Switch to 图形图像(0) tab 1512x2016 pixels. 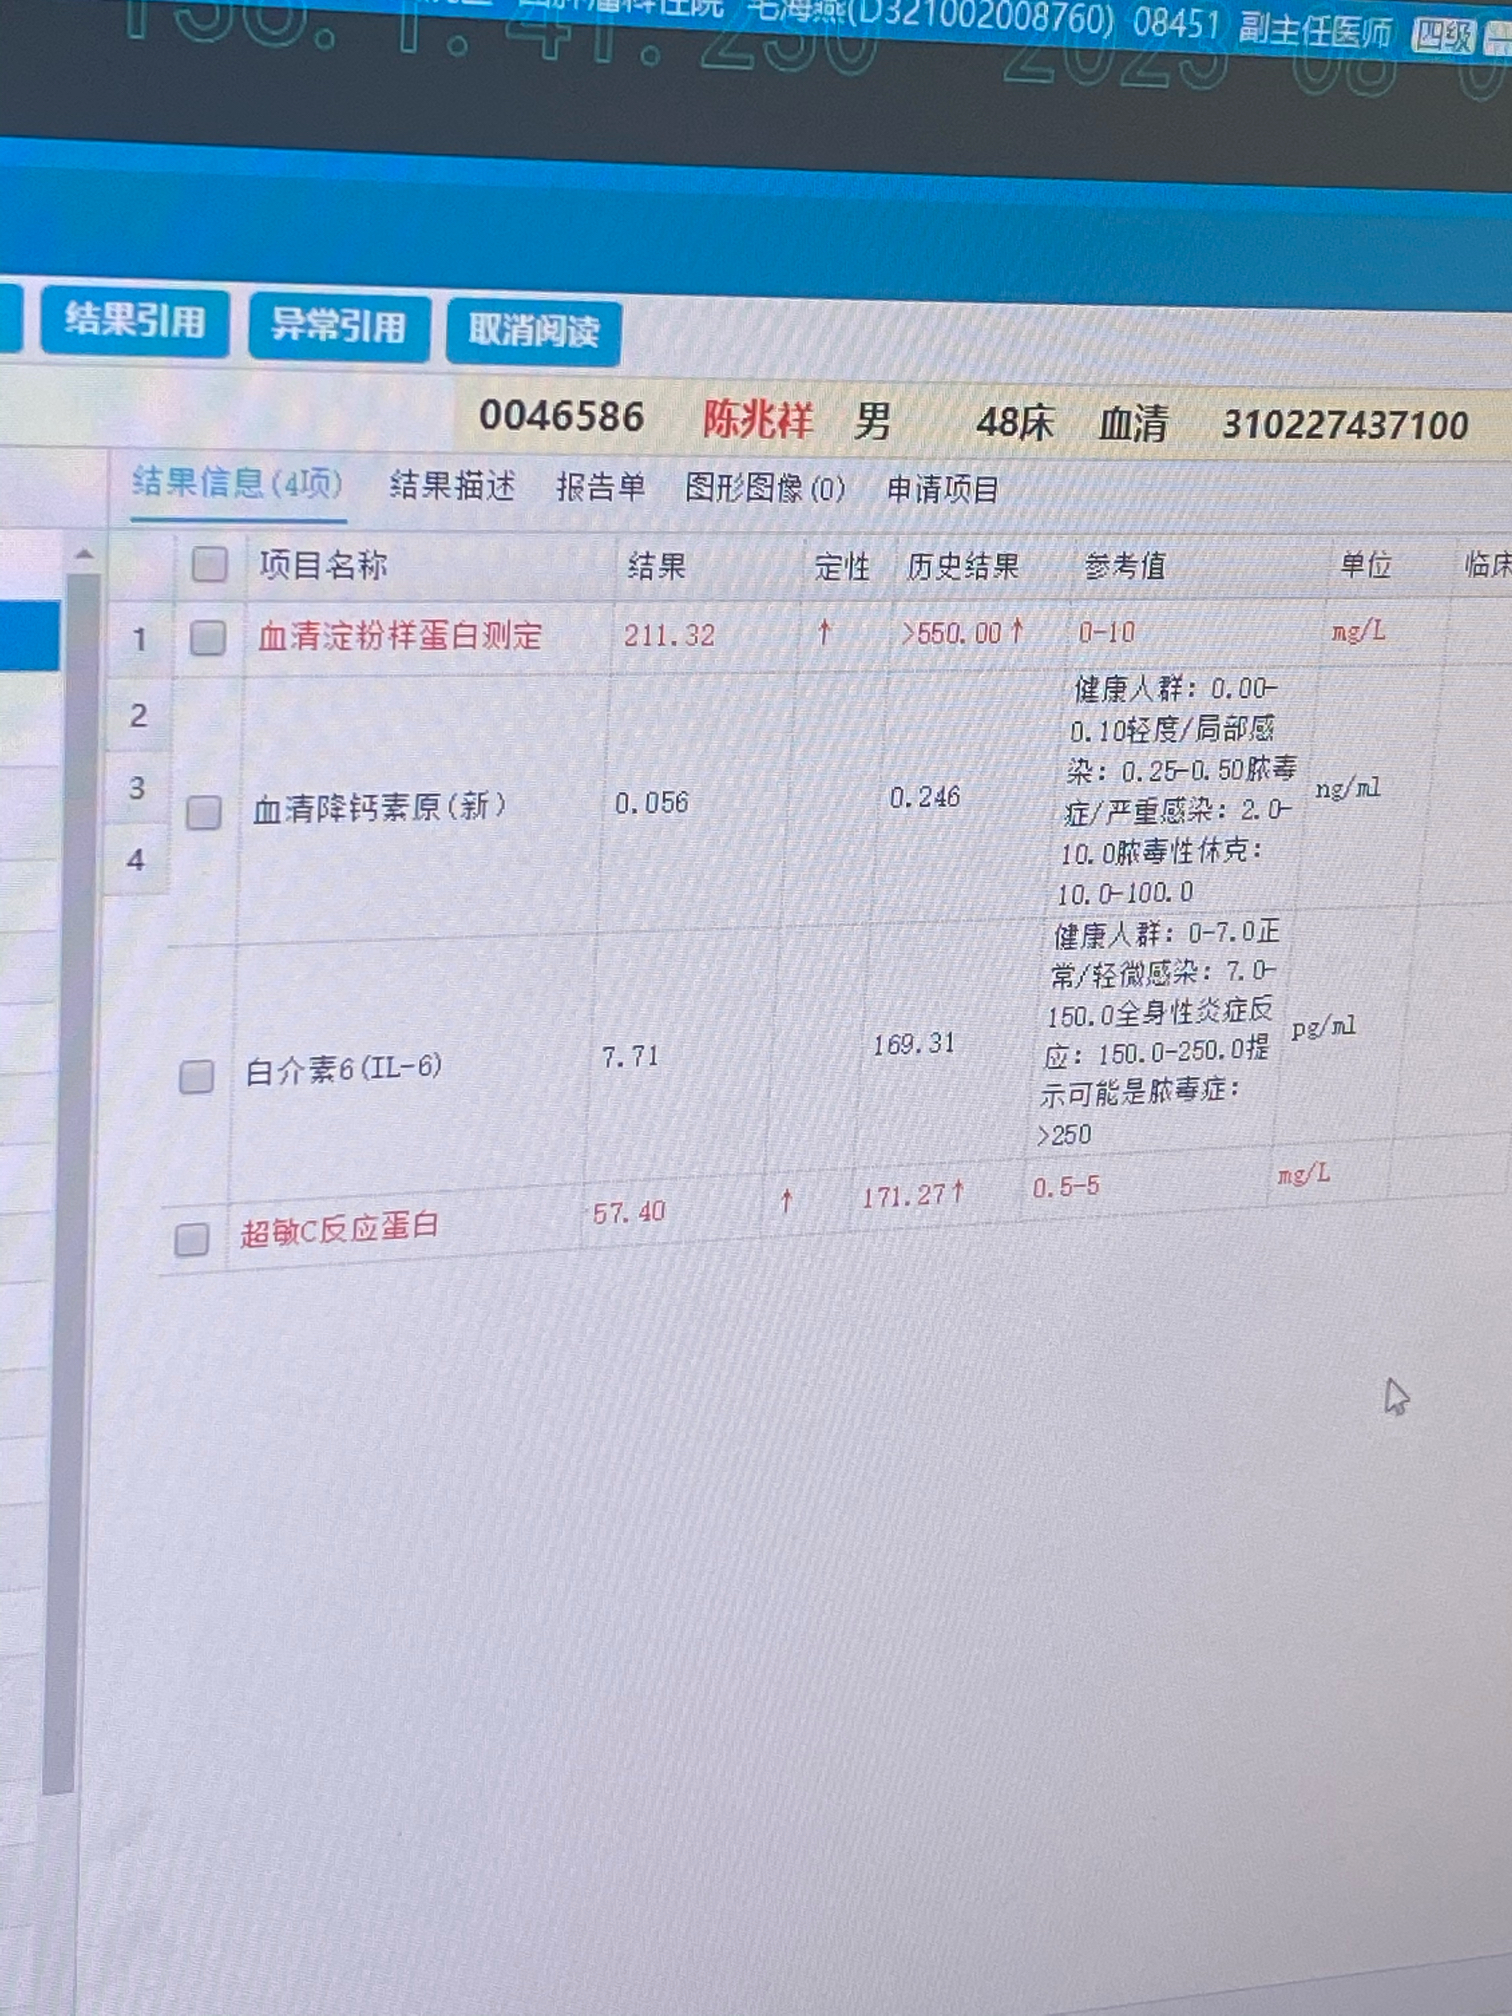[x=765, y=489]
